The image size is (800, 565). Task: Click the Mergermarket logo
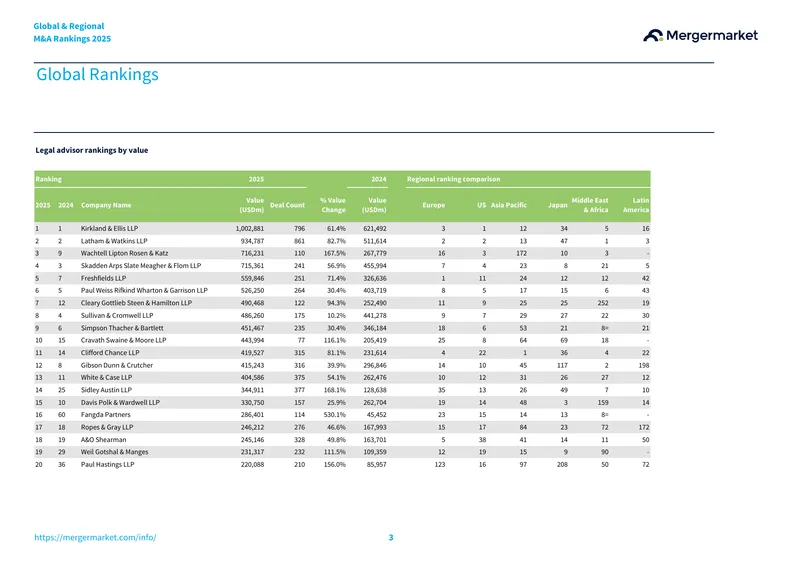[700, 35]
